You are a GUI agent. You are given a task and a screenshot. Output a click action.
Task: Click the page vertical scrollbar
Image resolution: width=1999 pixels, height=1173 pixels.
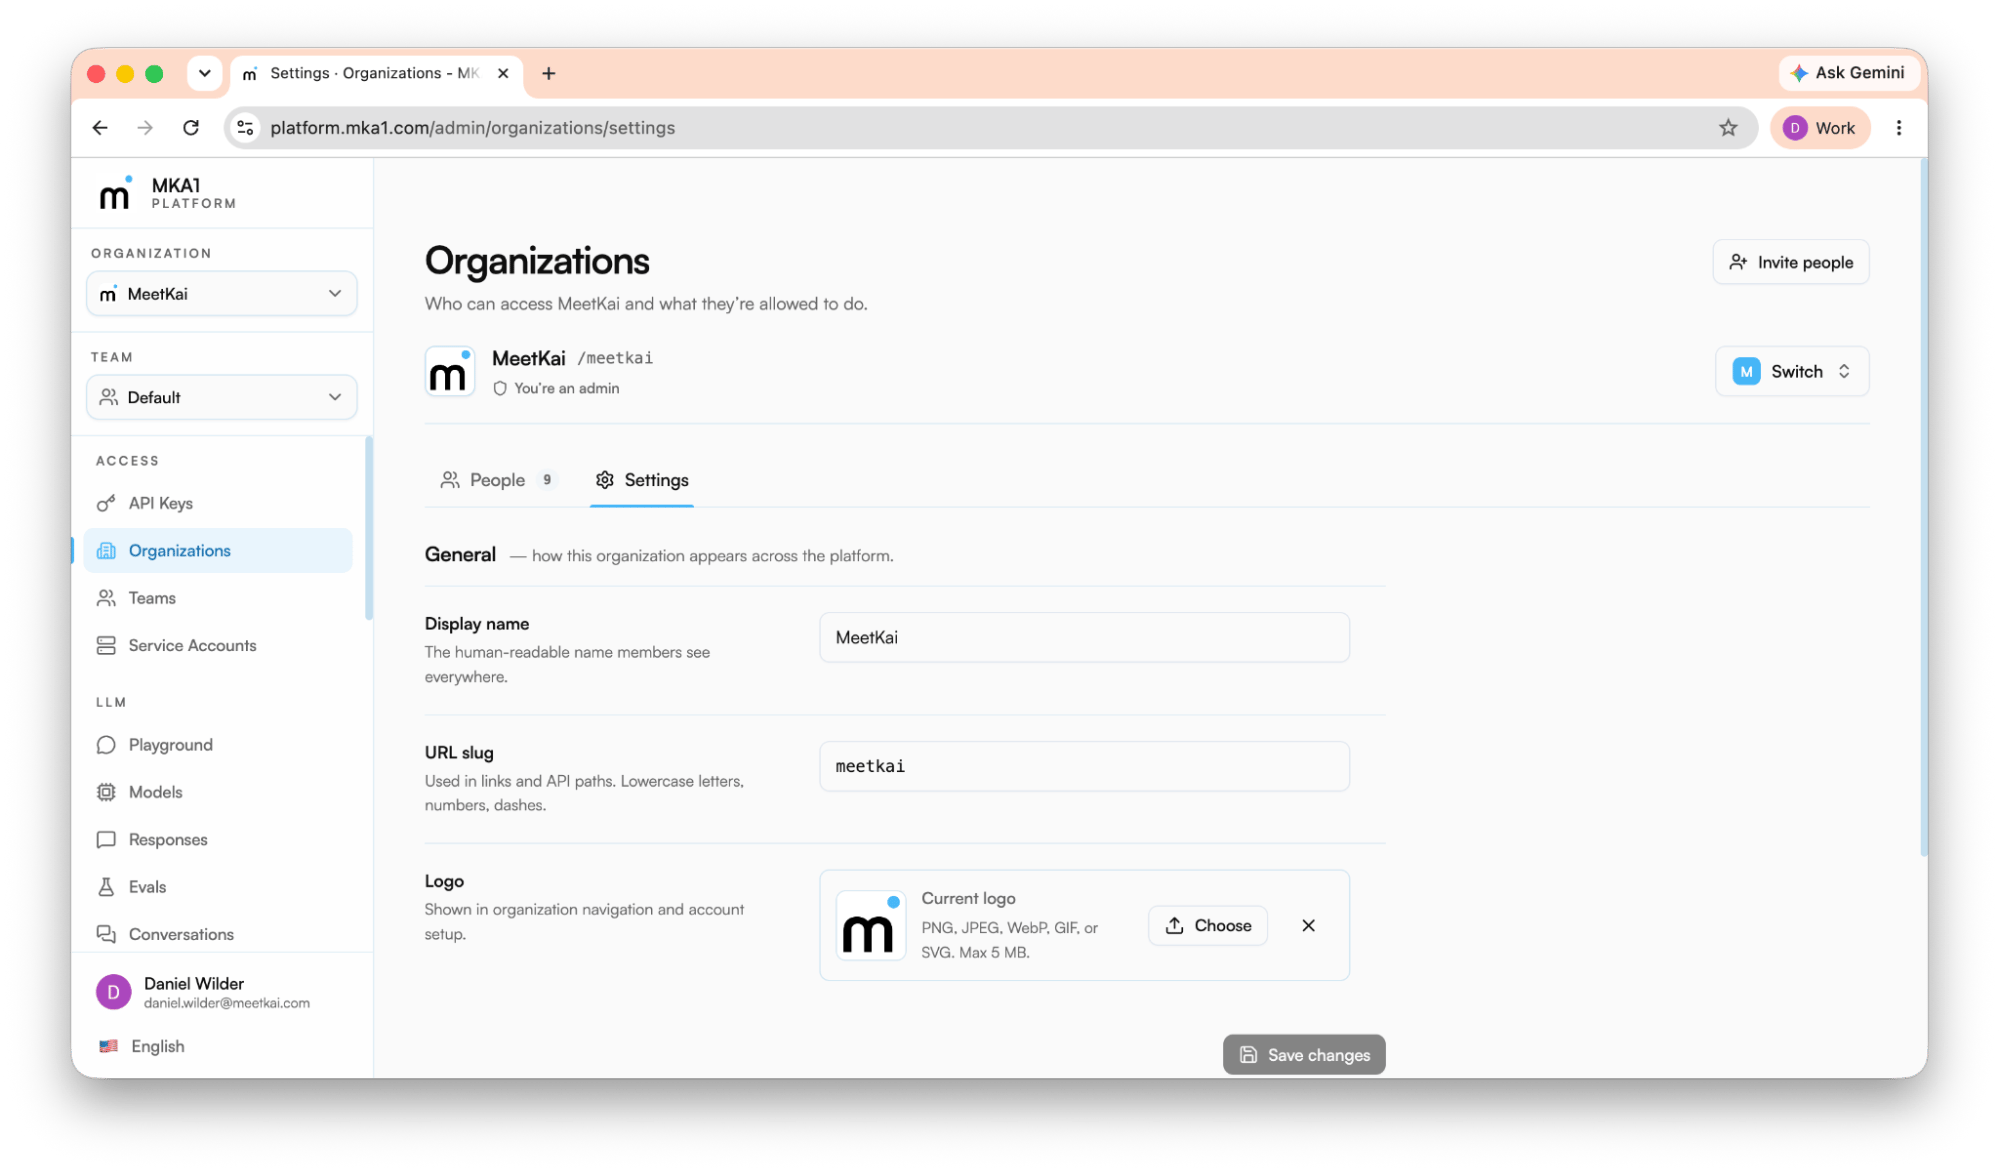pos(1923,508)
